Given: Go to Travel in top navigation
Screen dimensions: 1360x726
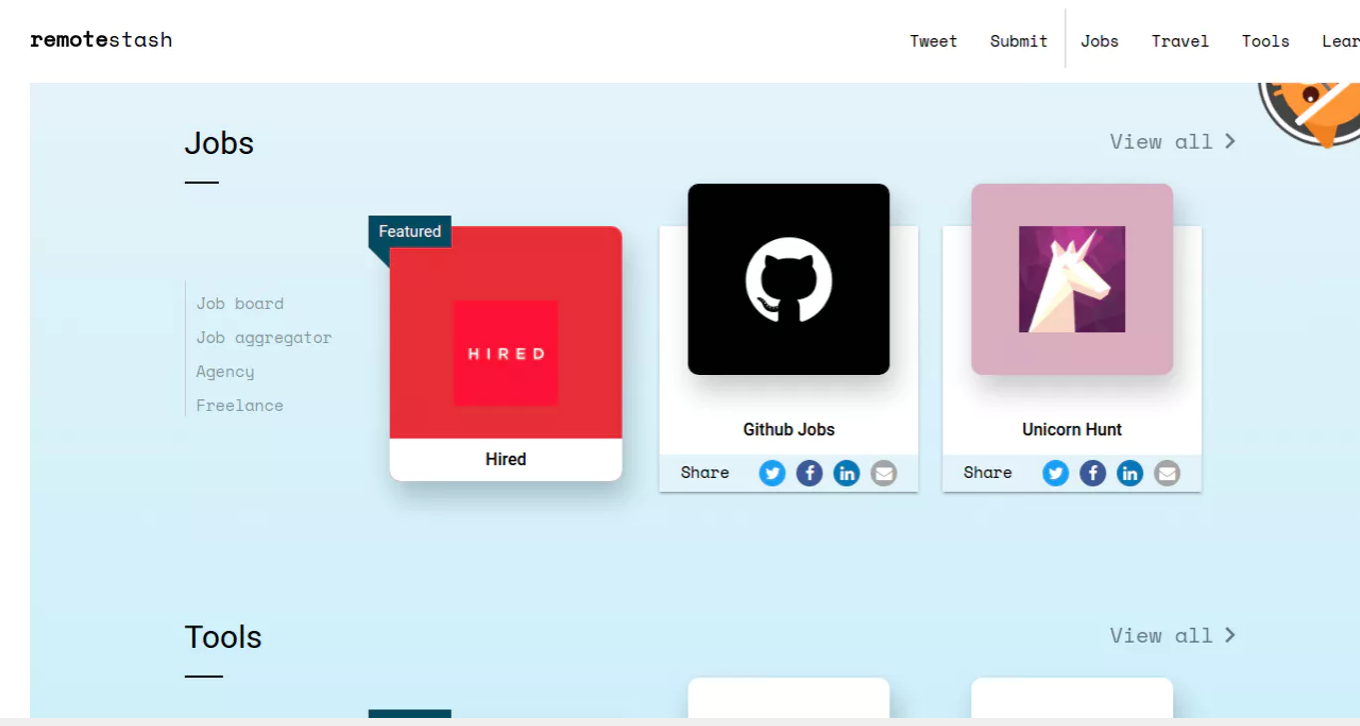Looking at the screenshot, I should (1180, 41).
